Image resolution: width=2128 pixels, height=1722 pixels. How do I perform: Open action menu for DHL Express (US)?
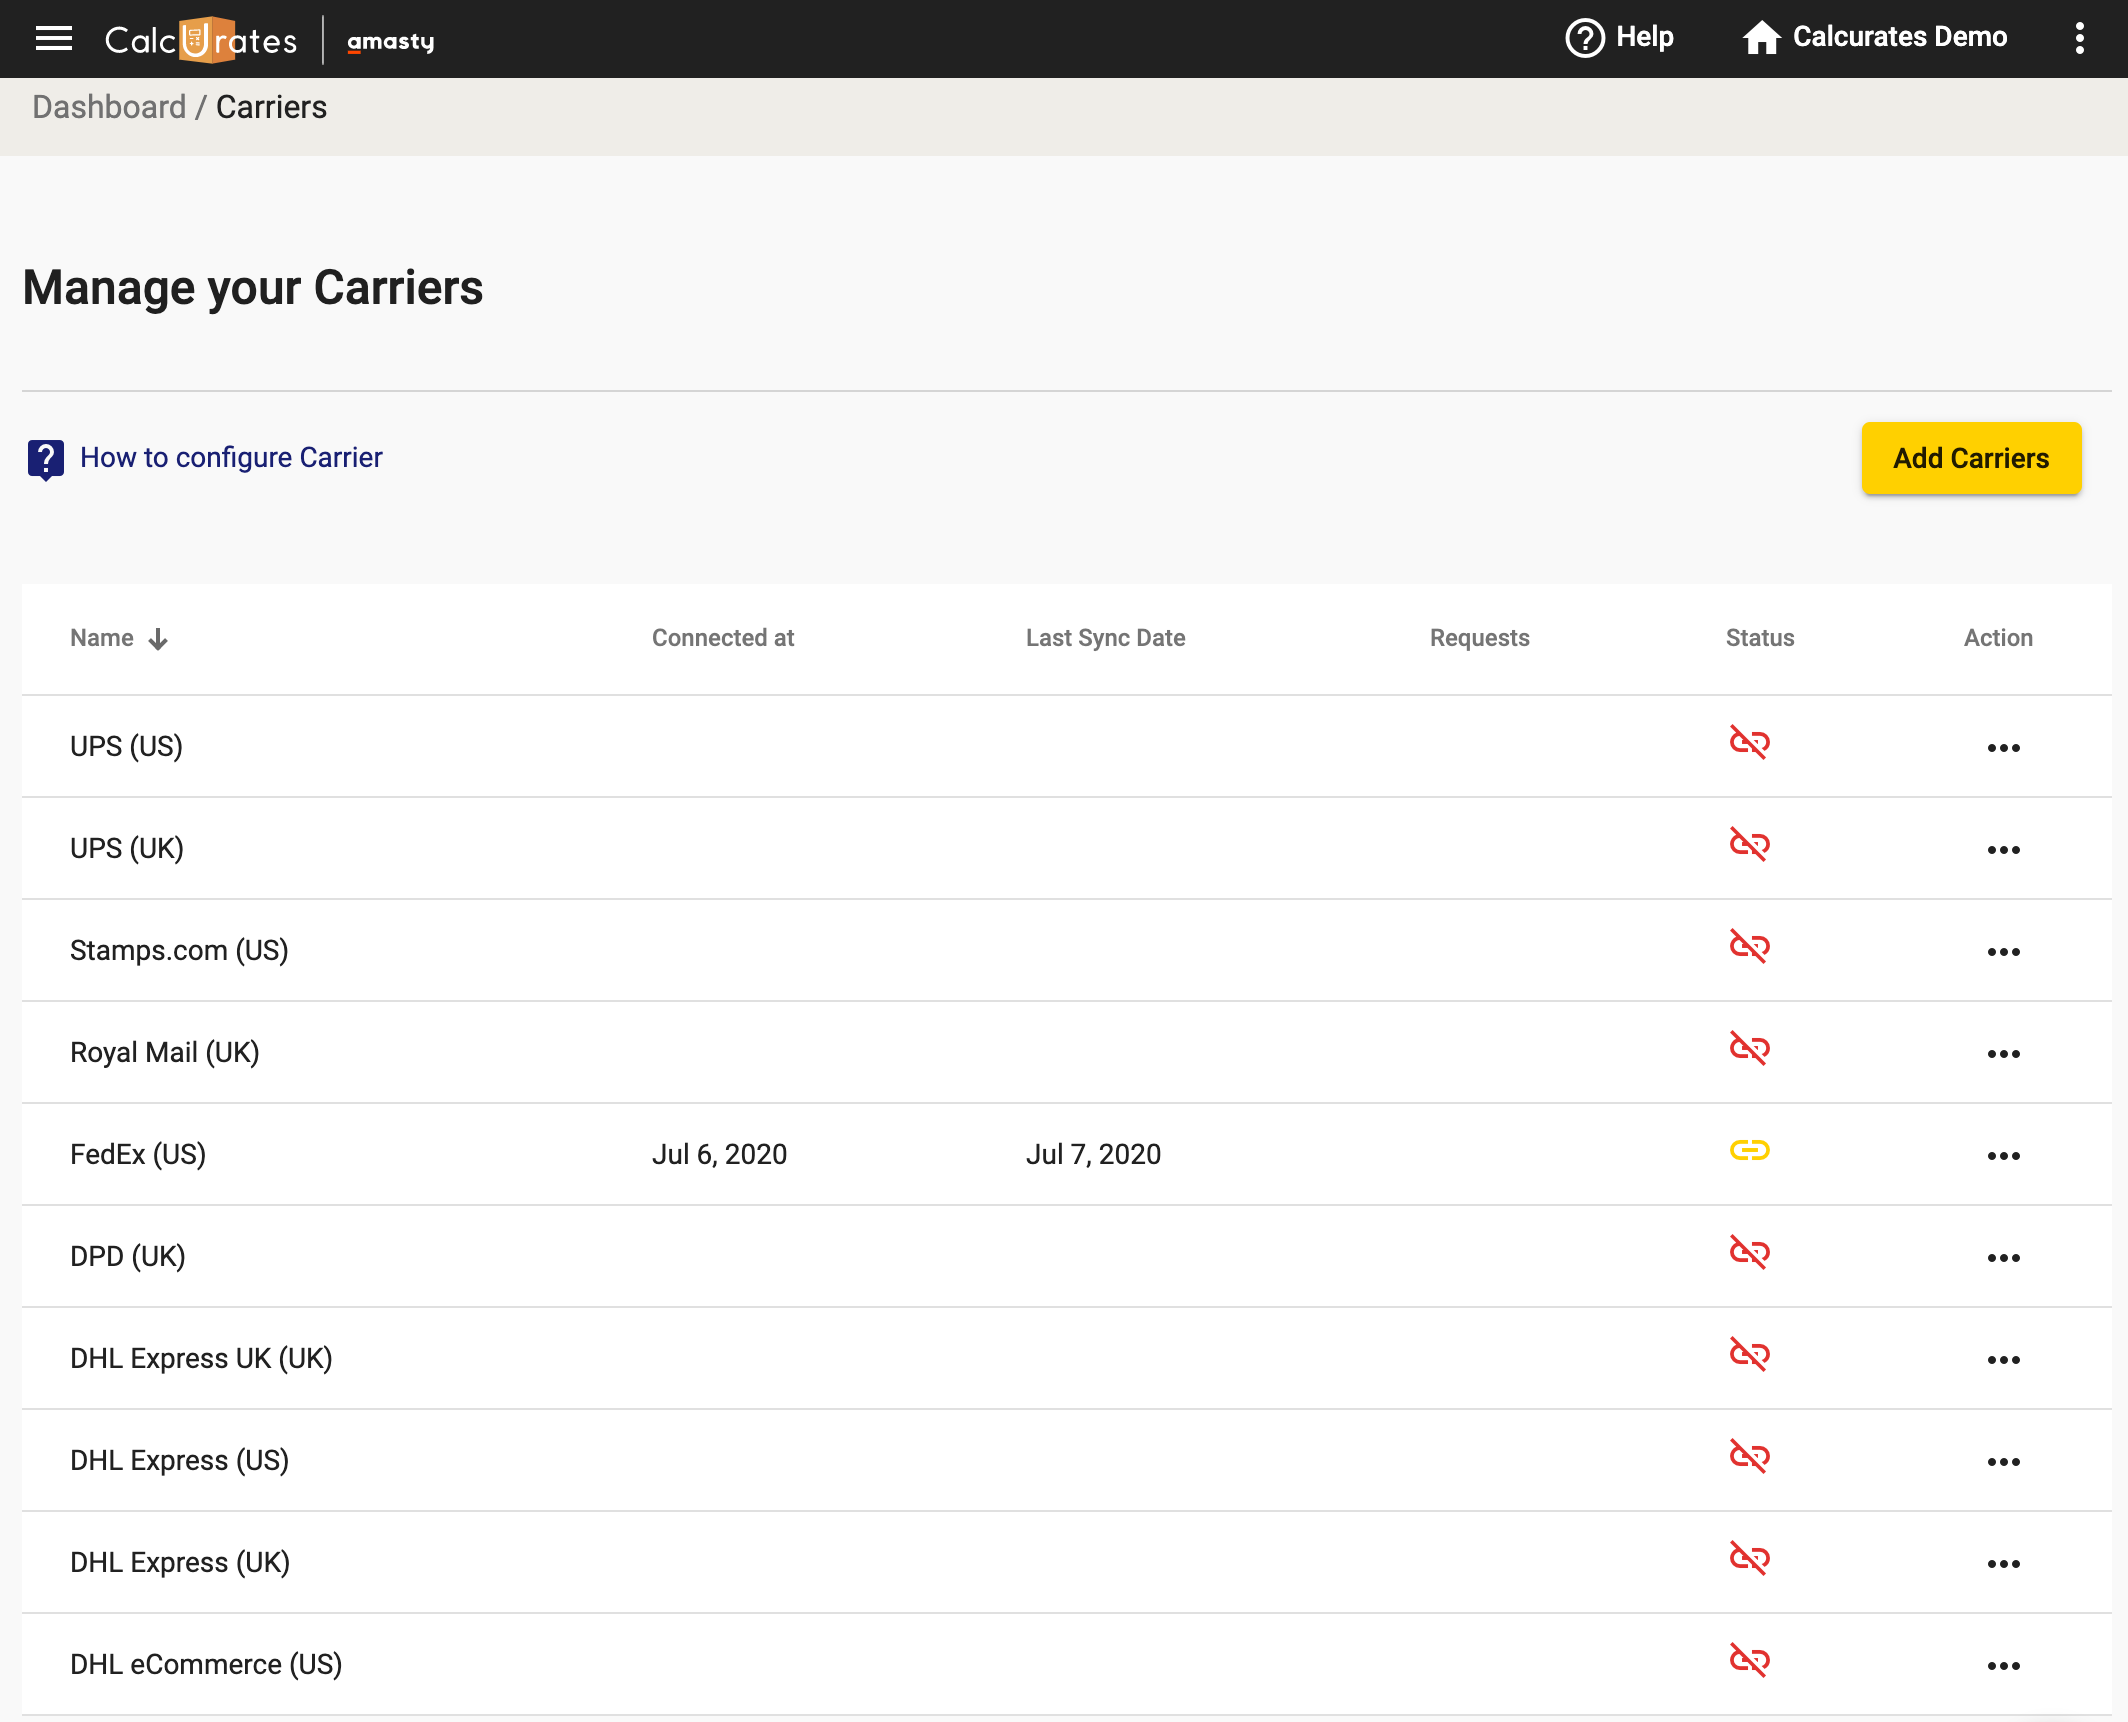point(2004,1462)
